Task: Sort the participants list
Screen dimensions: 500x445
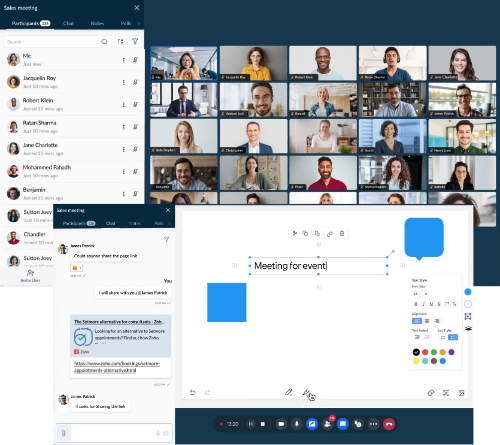Action: pyautogui.click(x=120, y=41)
